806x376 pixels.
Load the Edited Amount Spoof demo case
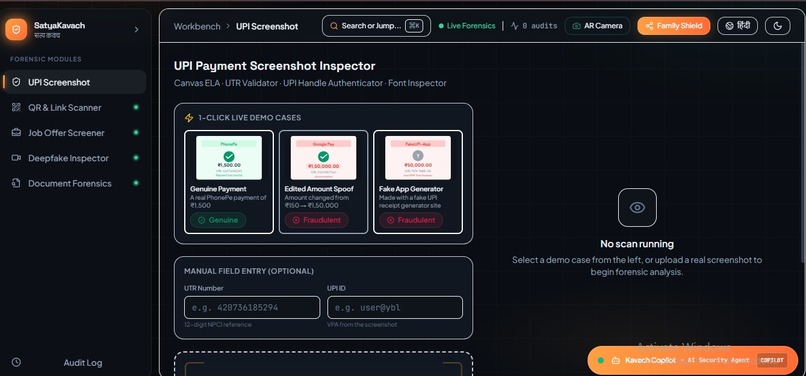323,182
